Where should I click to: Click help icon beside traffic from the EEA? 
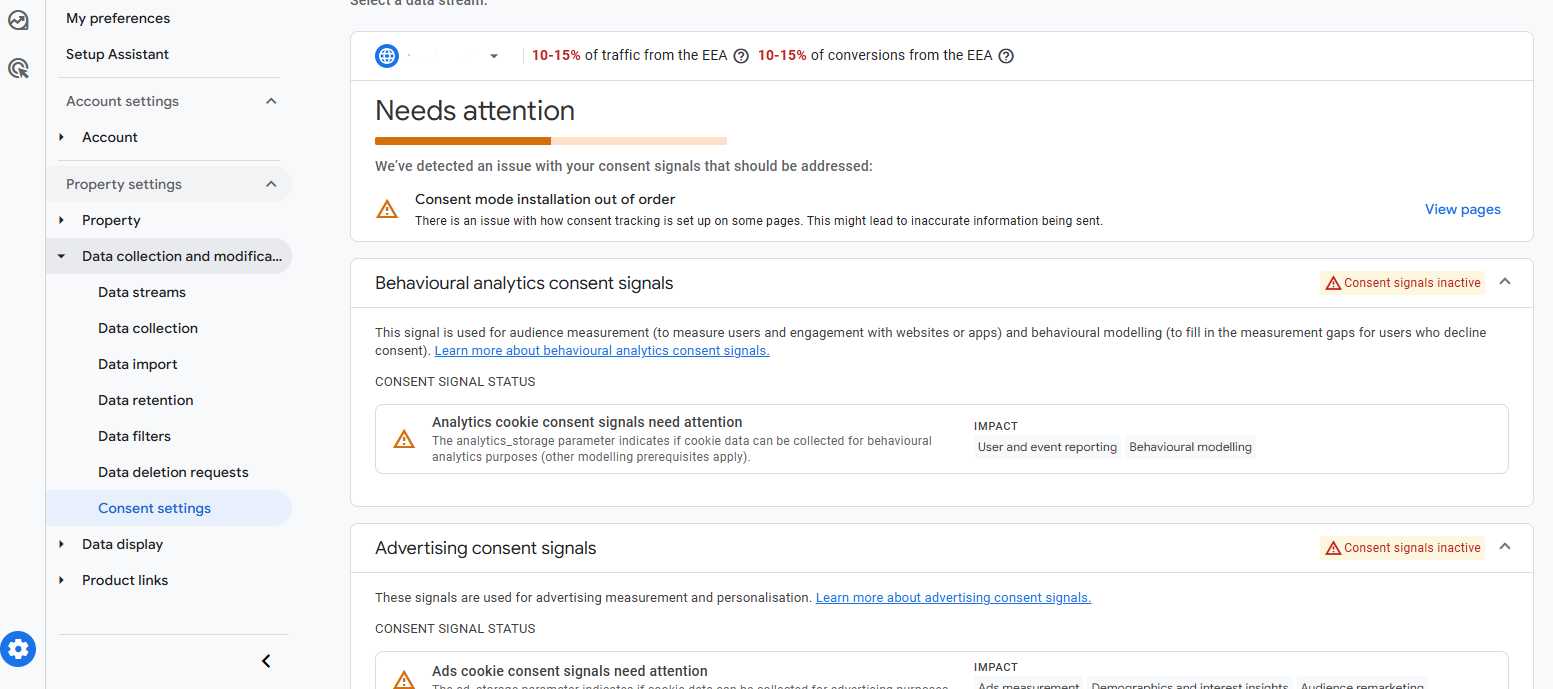[x=741, y=56]
